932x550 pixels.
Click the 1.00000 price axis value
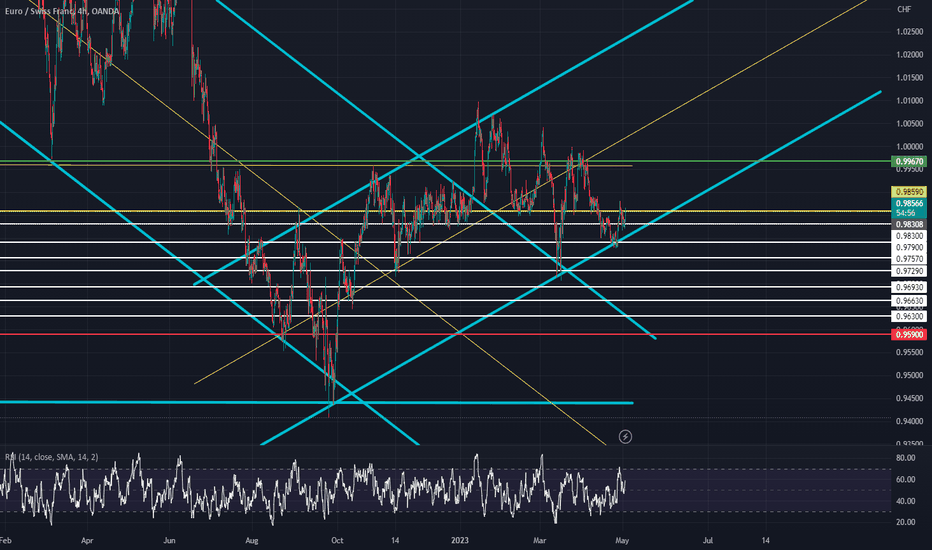click(909, 146)
